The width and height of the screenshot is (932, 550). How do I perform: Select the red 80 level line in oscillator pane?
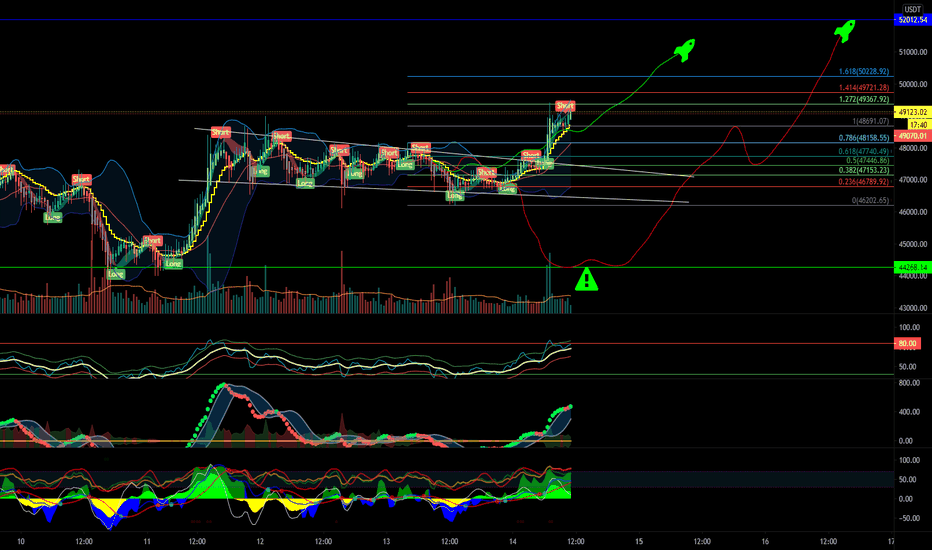coord(446,344)
